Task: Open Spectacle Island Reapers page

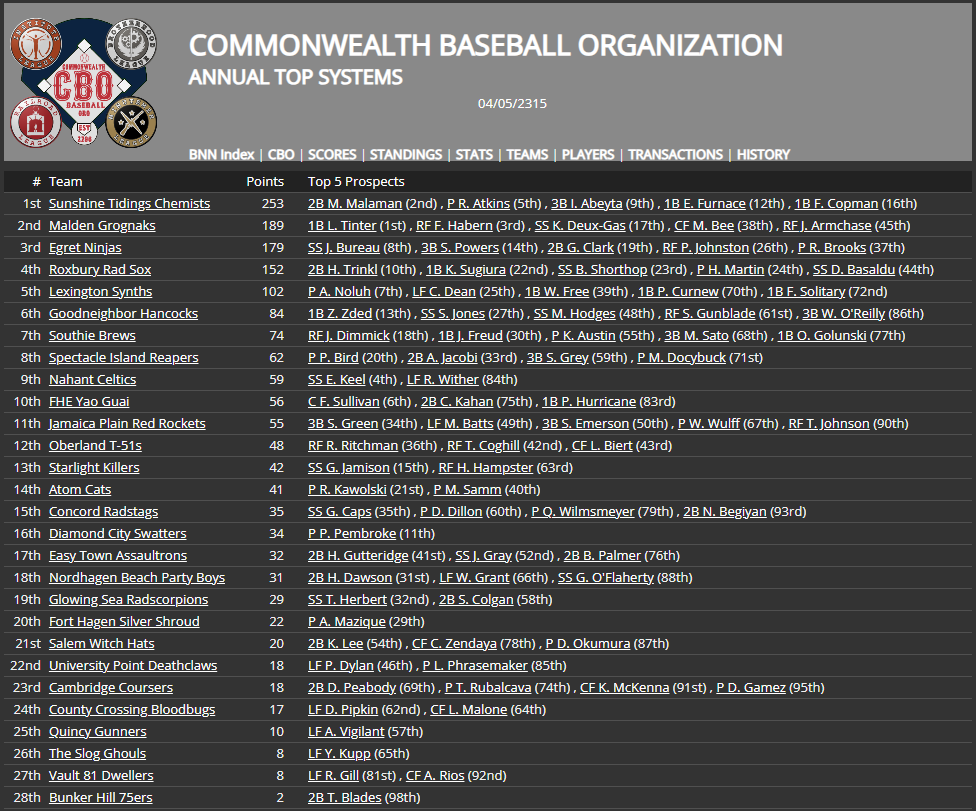Action: [x=124, y=357]
